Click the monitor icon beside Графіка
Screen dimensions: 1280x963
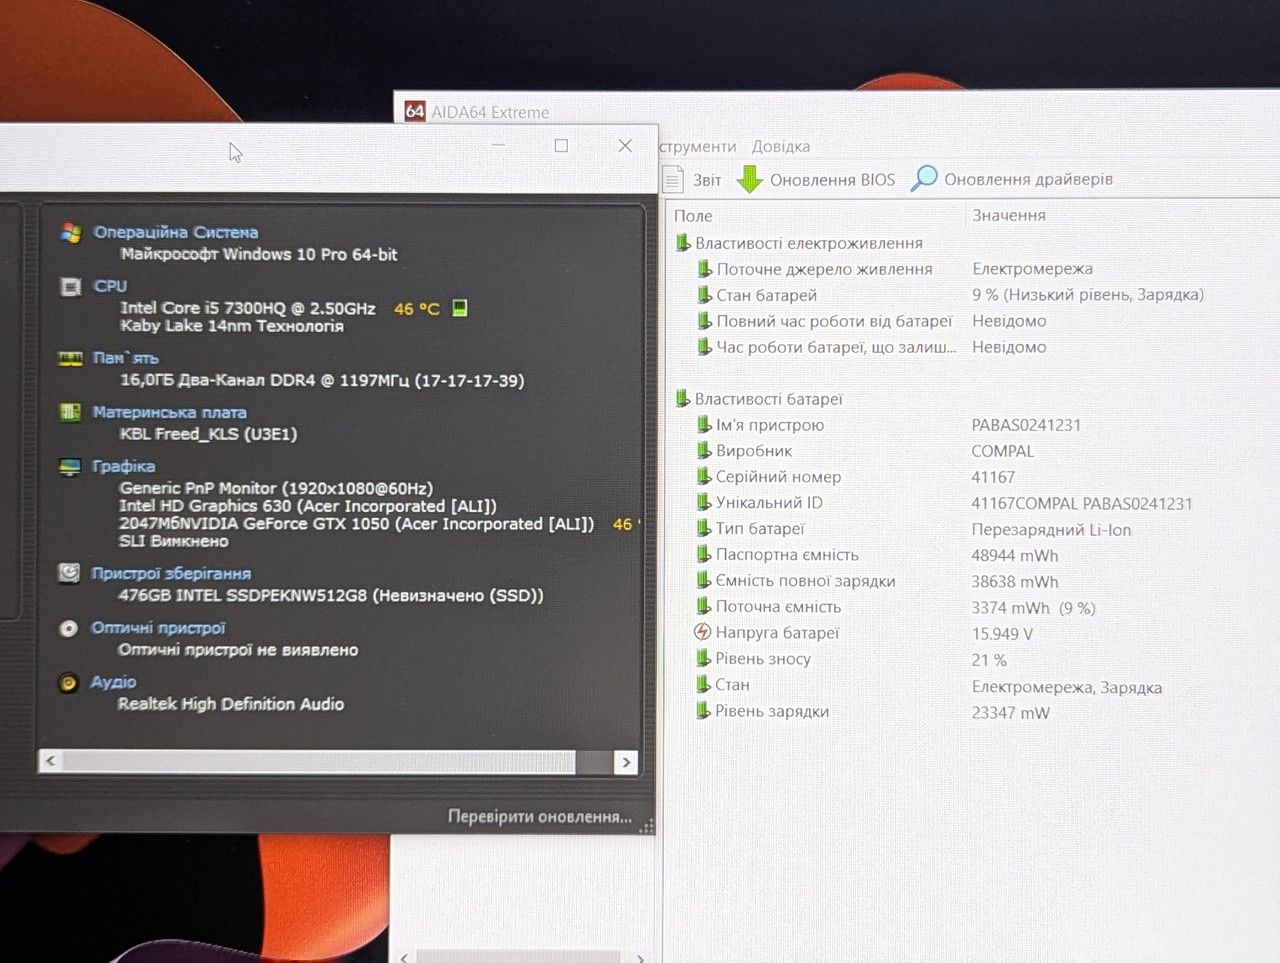[69, 467]
